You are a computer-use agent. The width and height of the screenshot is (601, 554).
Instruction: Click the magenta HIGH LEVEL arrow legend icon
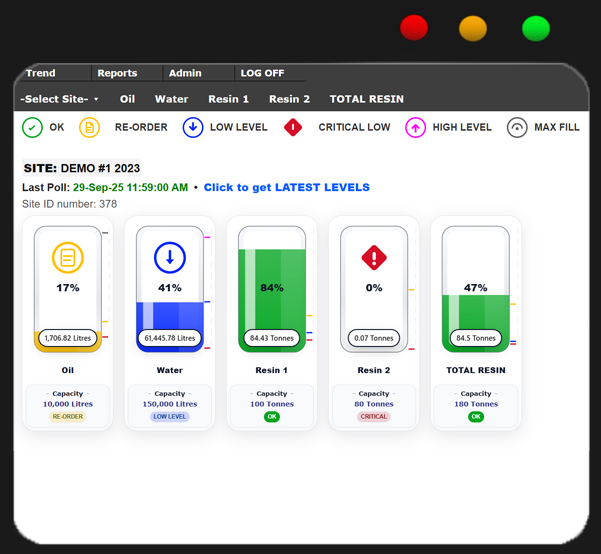coord(415,127)
